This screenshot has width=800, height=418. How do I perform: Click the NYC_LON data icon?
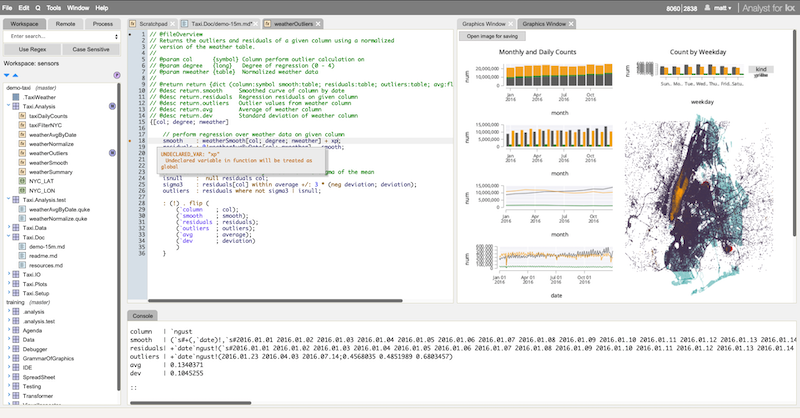coord(22,190)
